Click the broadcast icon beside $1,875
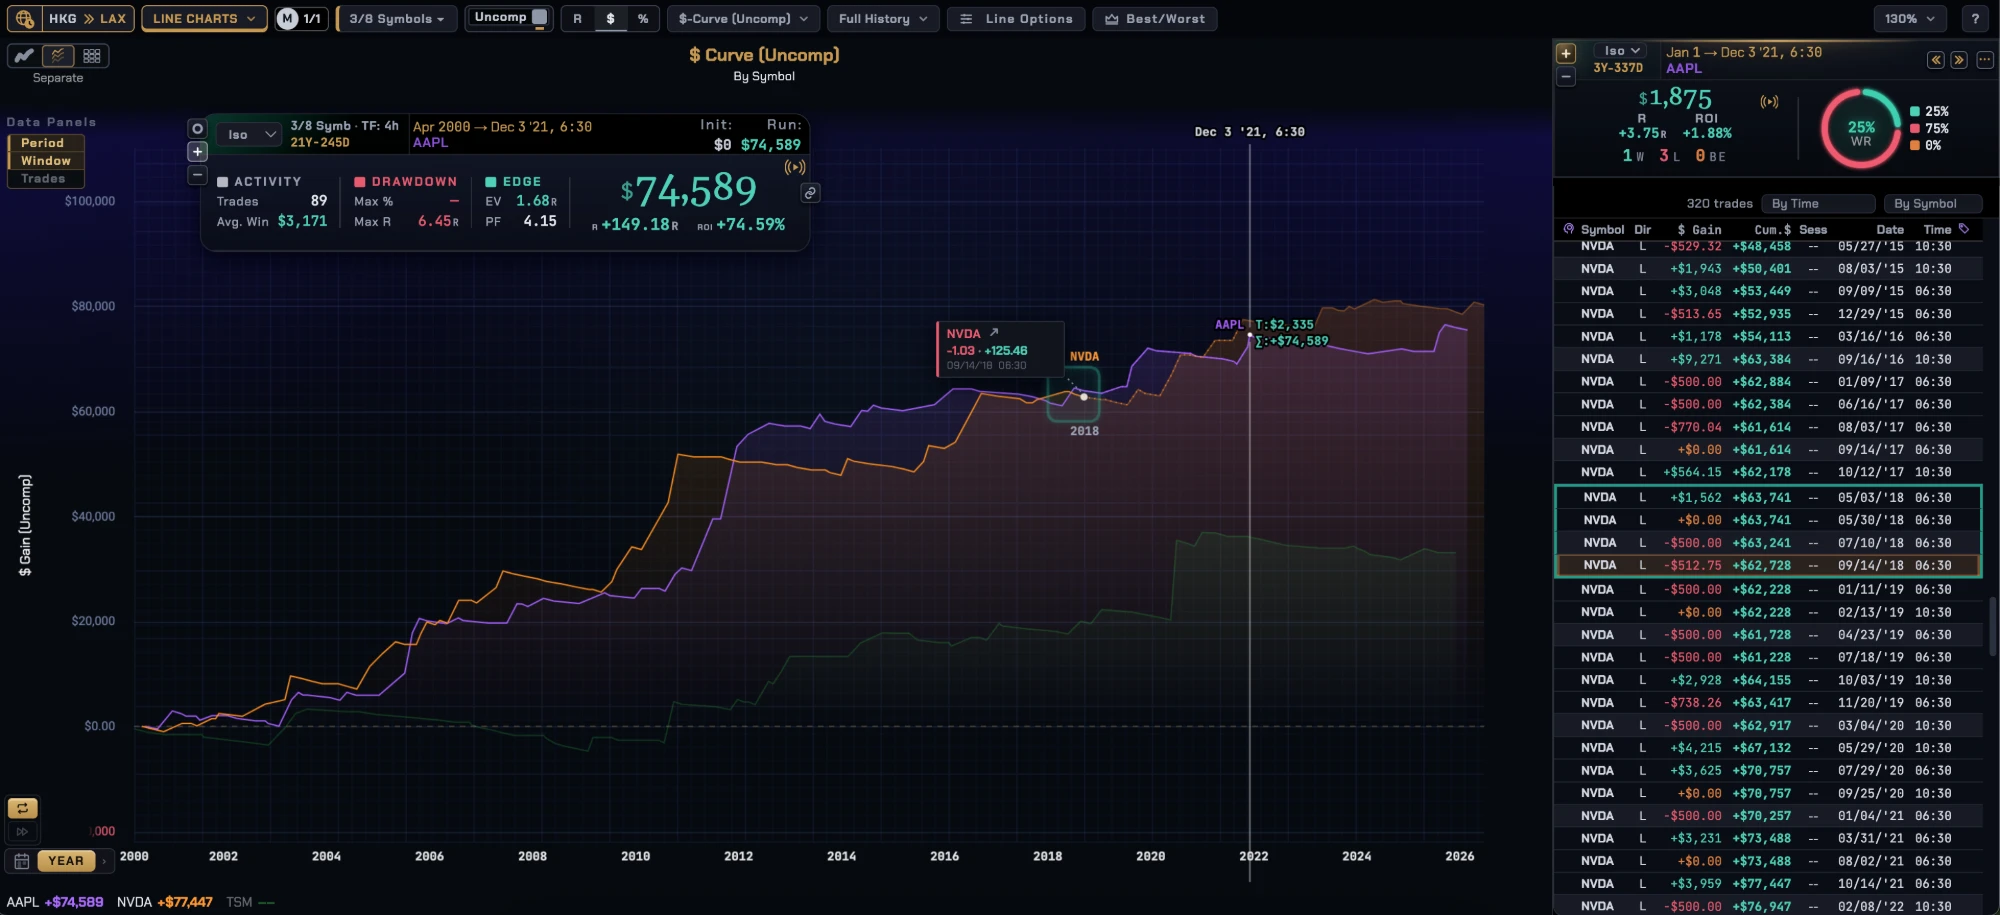 [1769, 101]
